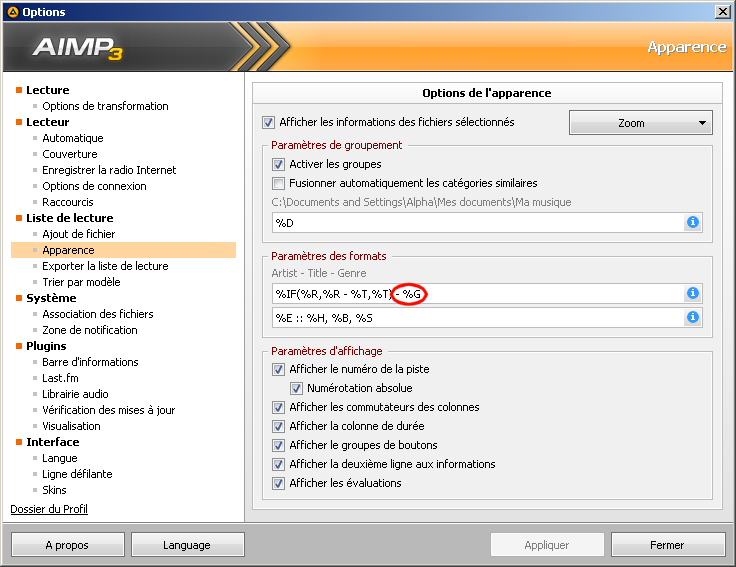The image size is (736, 567).
Task: Select the Système category
Action: pos(51,298)
